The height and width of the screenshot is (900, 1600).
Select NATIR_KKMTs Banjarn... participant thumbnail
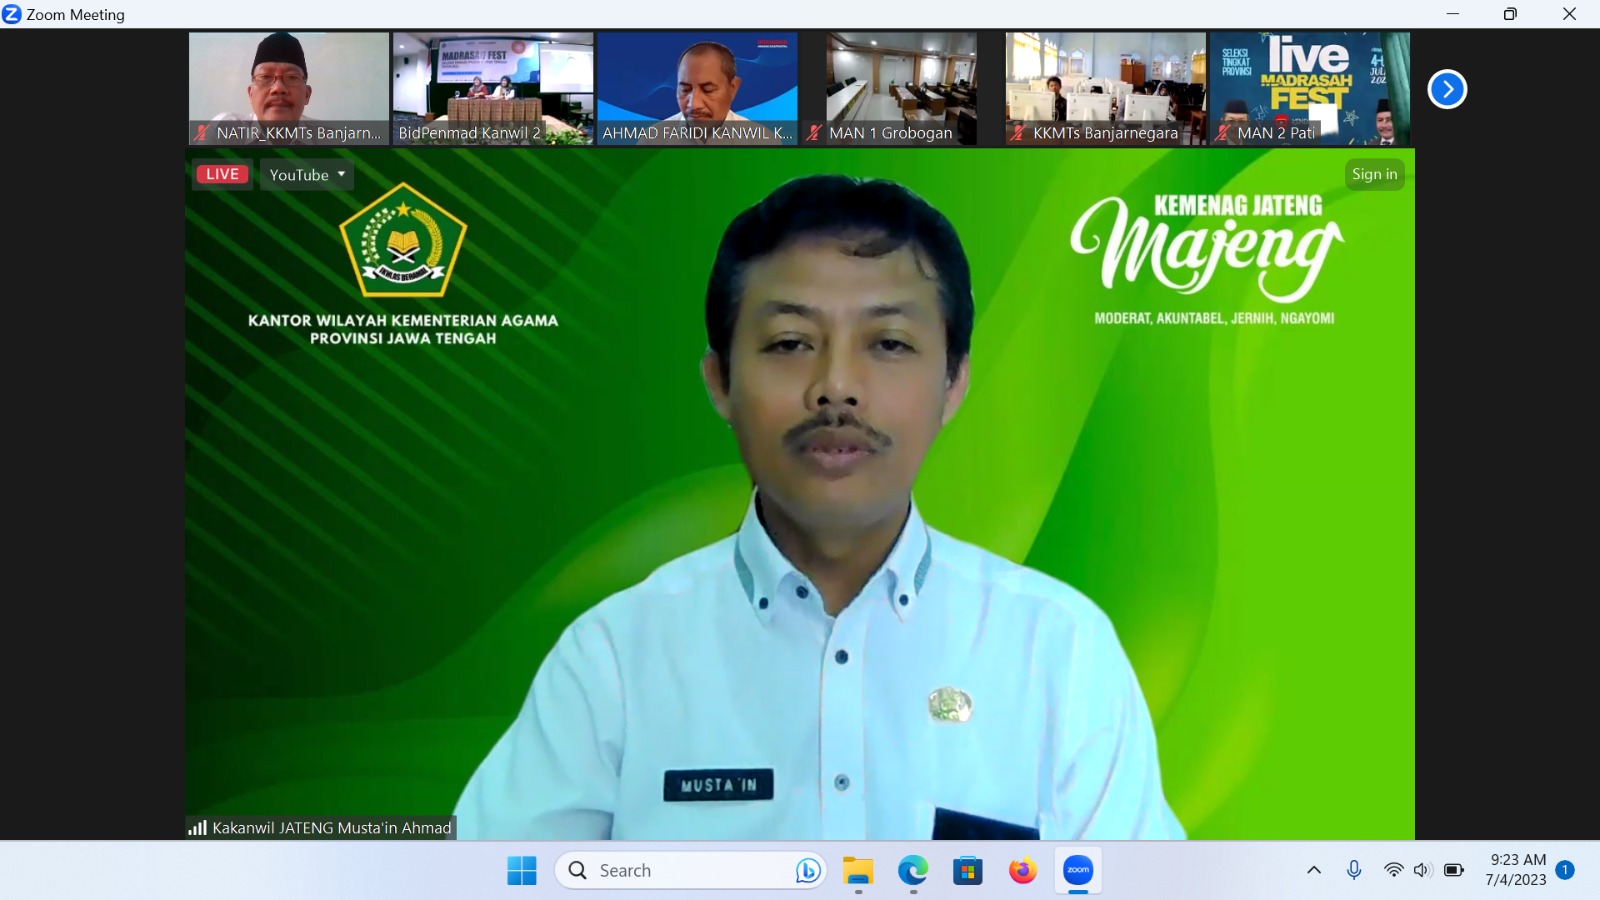pyautogui.click(x=289, y=89)
